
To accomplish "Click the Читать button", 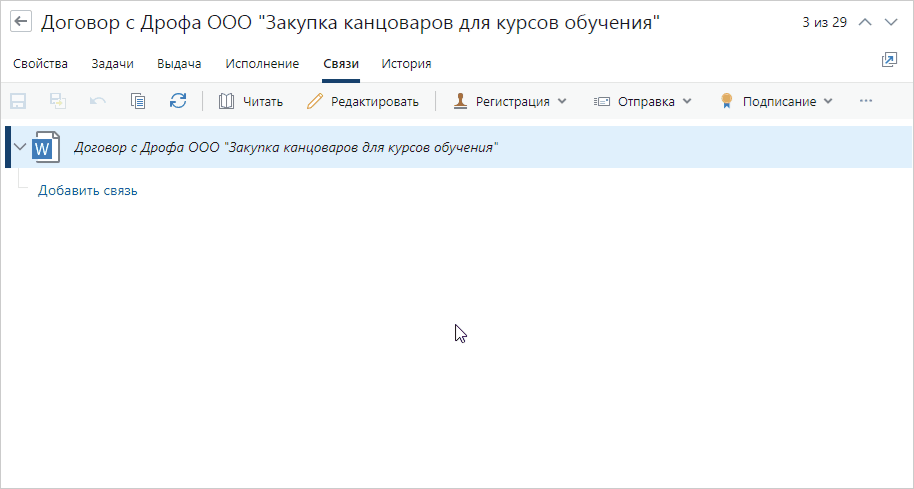I will coord(251,101).
